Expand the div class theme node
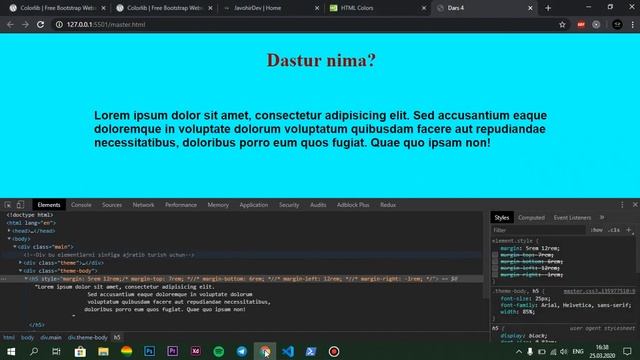The width and height of the screenshot is (640, 360). tap(20, 263)
